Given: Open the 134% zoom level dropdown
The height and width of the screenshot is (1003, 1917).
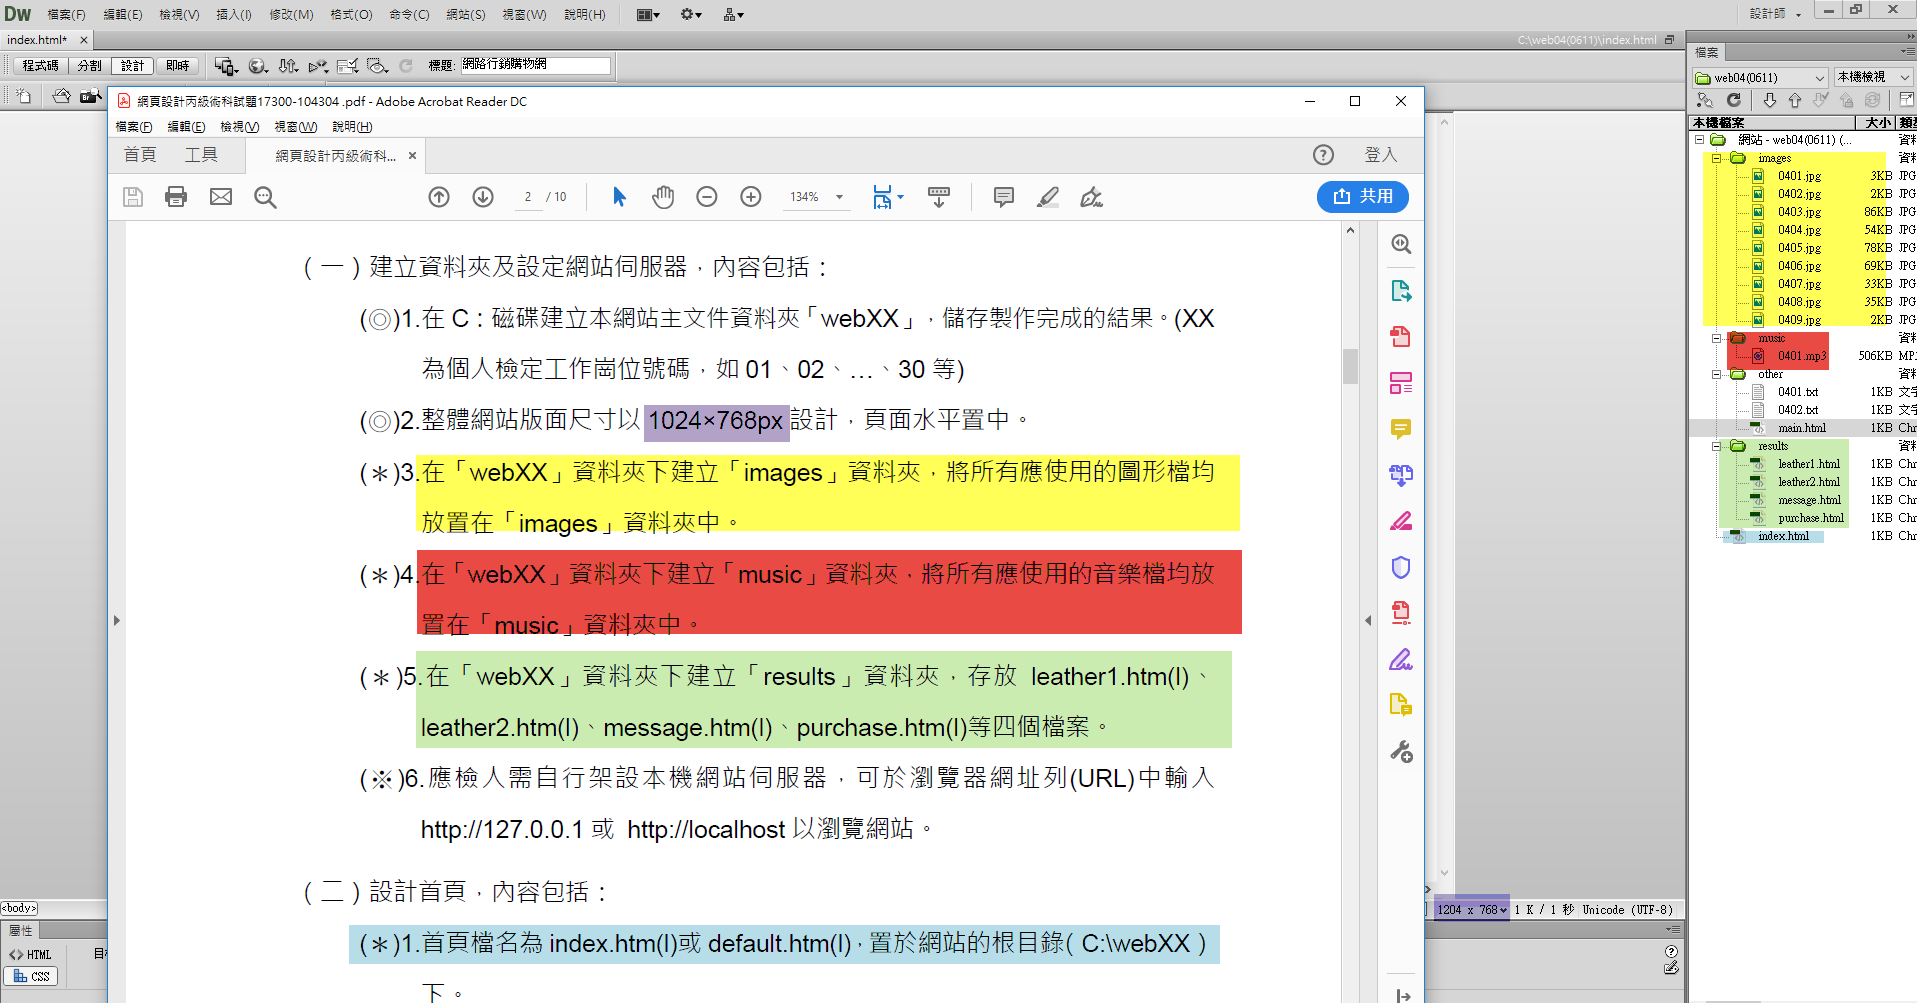Looking at the screenshot, I should (839, 197).
